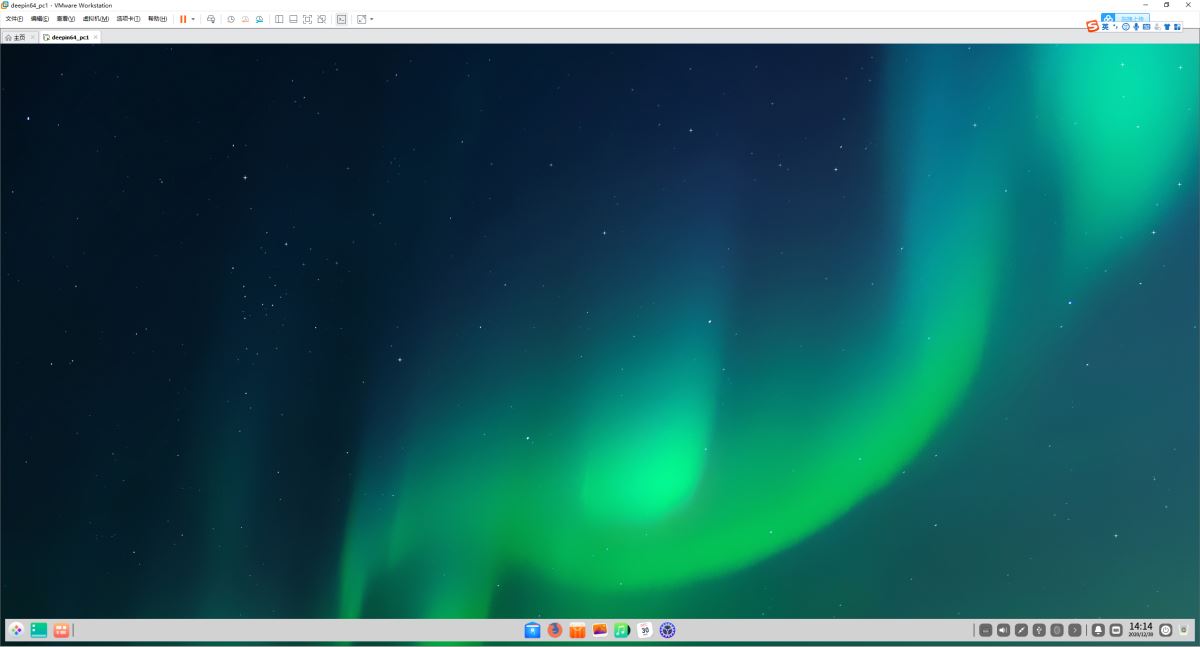Open the 虚拟机(M) menu
Image resolution: width=1200 pixels, height=647 pixels.
pos(96,19)
